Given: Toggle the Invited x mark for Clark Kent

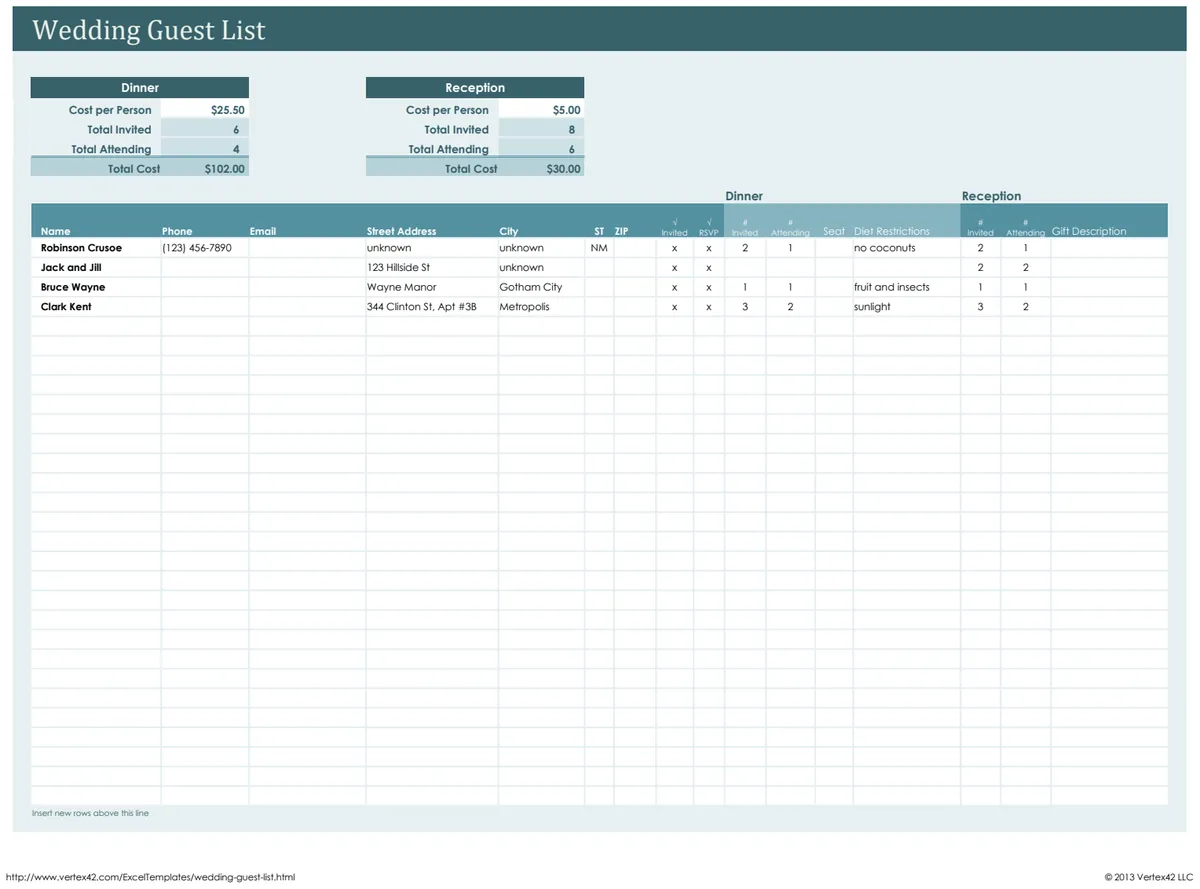Looking at the screenshot, I should [675, 307].
